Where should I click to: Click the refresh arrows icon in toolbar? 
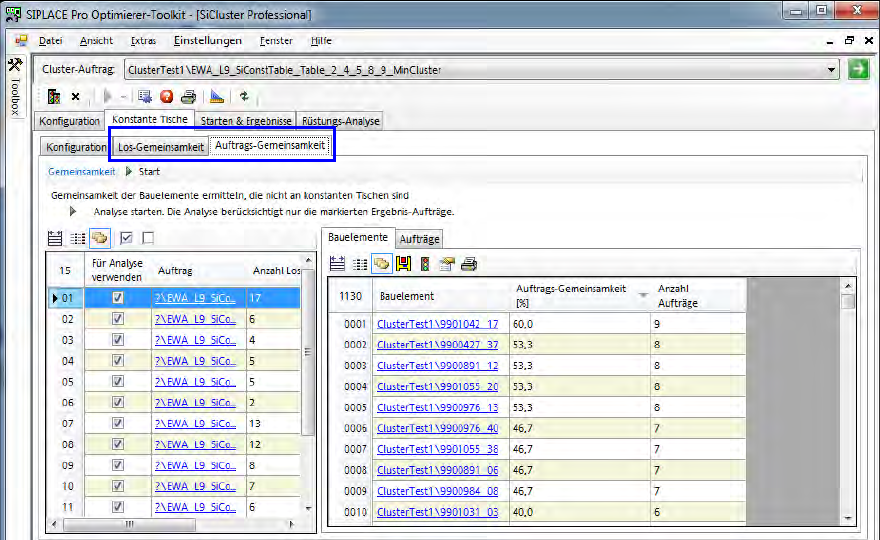click(x=243, y=97)
